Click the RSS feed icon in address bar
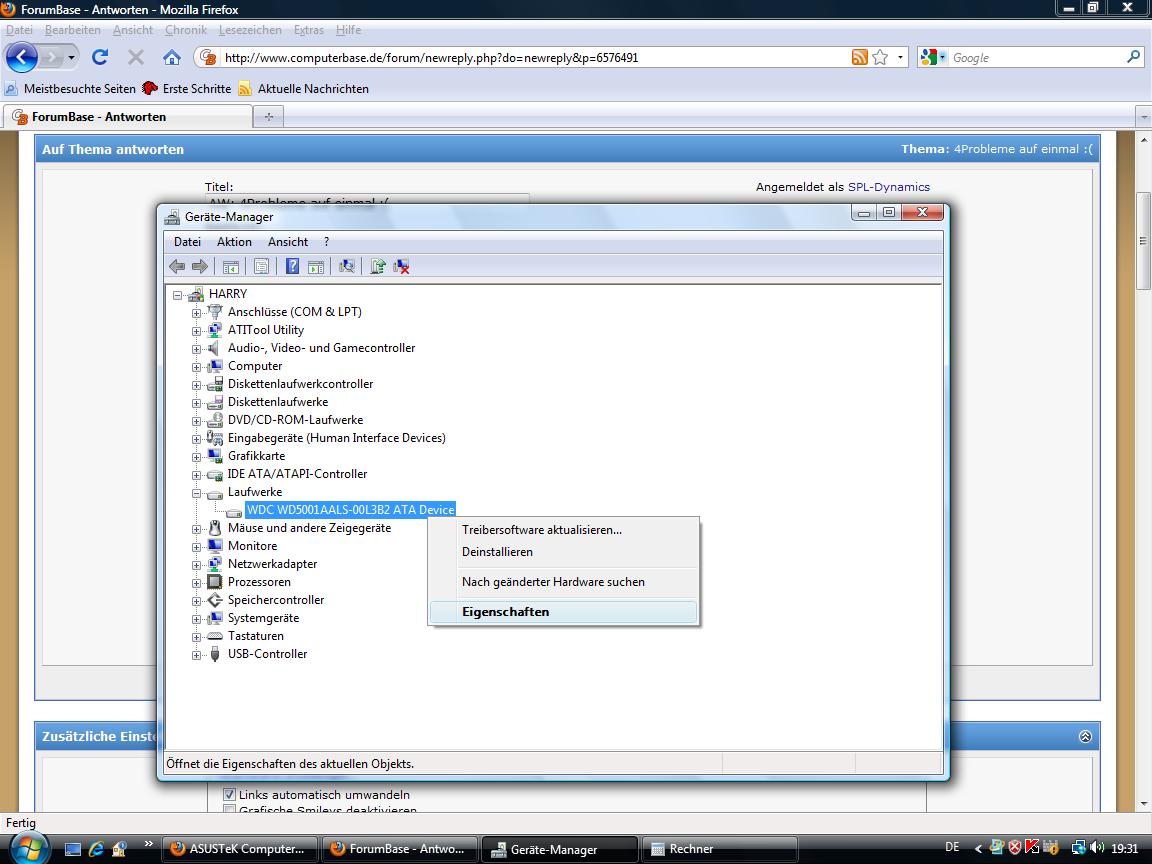Image resolution: width=1152 pixels, height=864 pixels. (x=859, y=57)
